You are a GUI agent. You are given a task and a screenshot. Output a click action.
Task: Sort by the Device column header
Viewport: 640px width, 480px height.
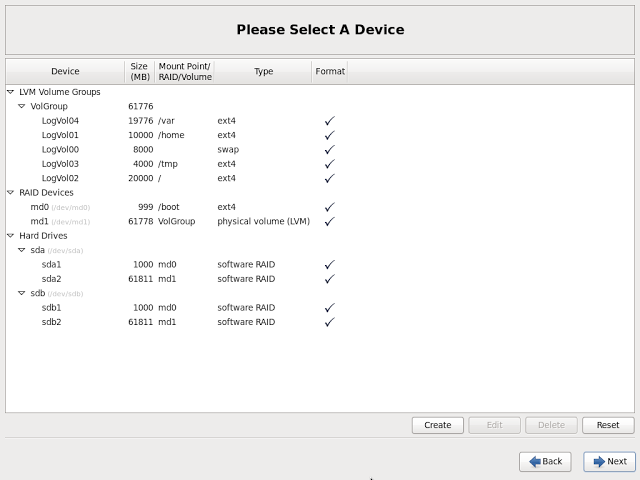coord(65,71)
